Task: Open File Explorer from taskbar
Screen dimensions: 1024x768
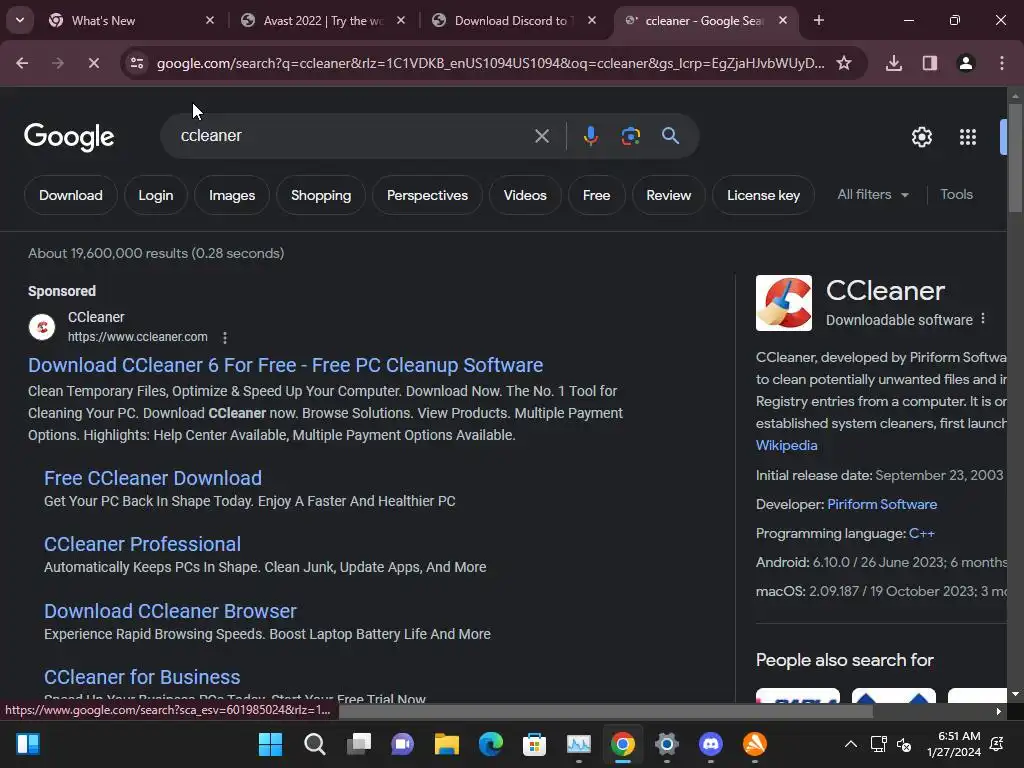Action: 447,744
